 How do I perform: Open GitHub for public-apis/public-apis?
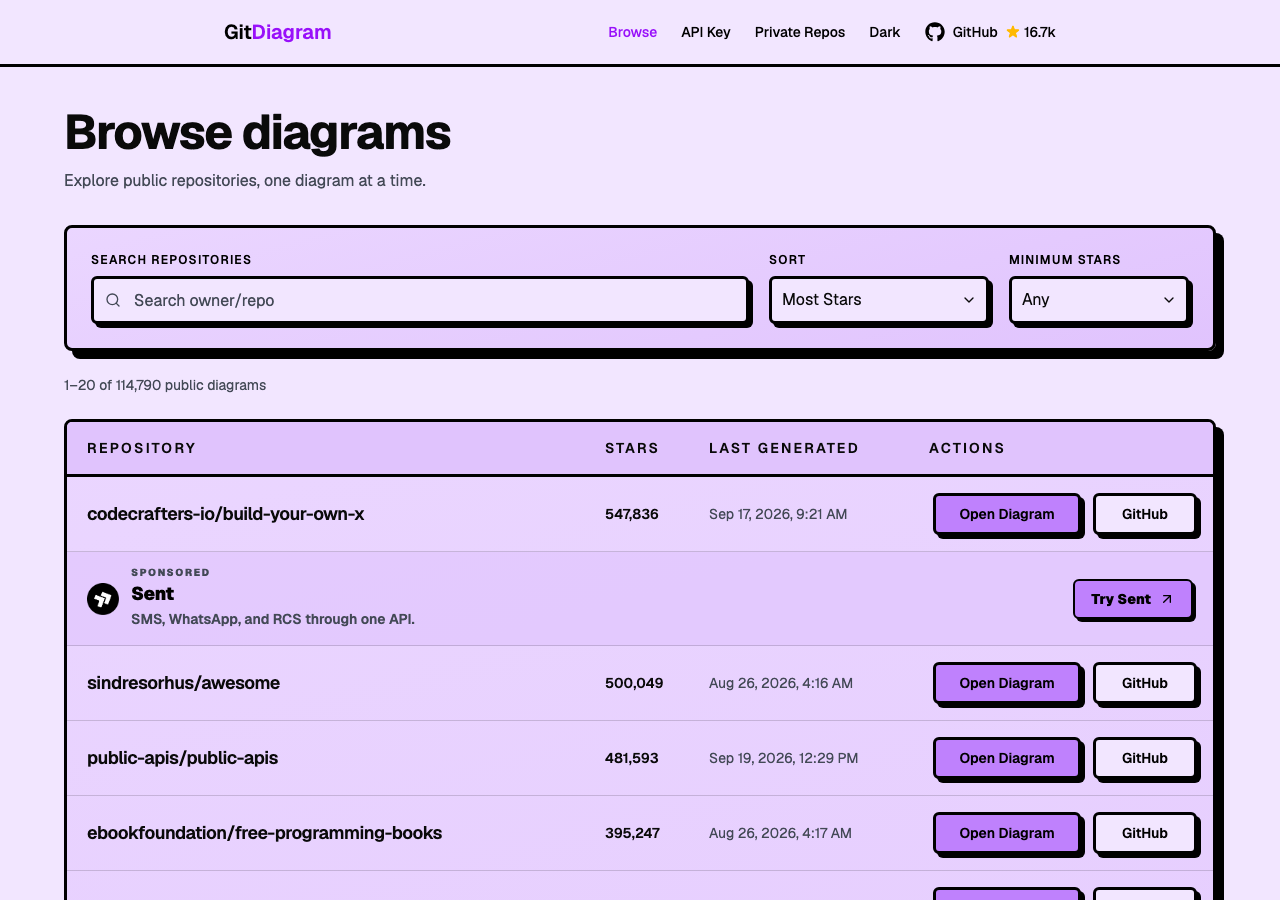(1145, 758)
